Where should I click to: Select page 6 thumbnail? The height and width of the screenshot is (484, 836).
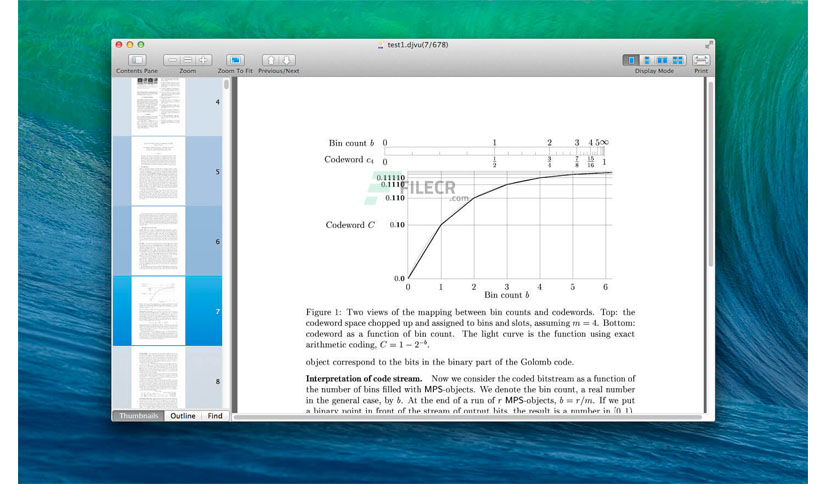pos(158,241)
